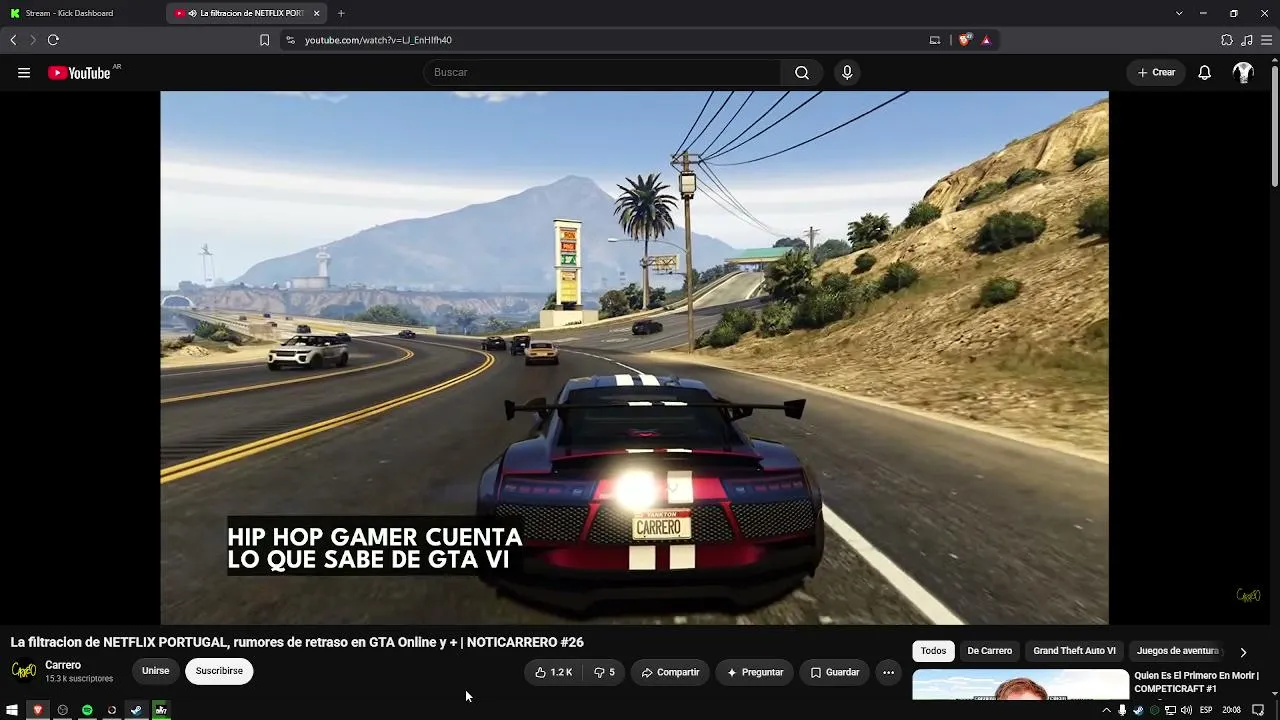Bookmark this page in the address bar
The image size is (1280, 720).
pos(264,40)
